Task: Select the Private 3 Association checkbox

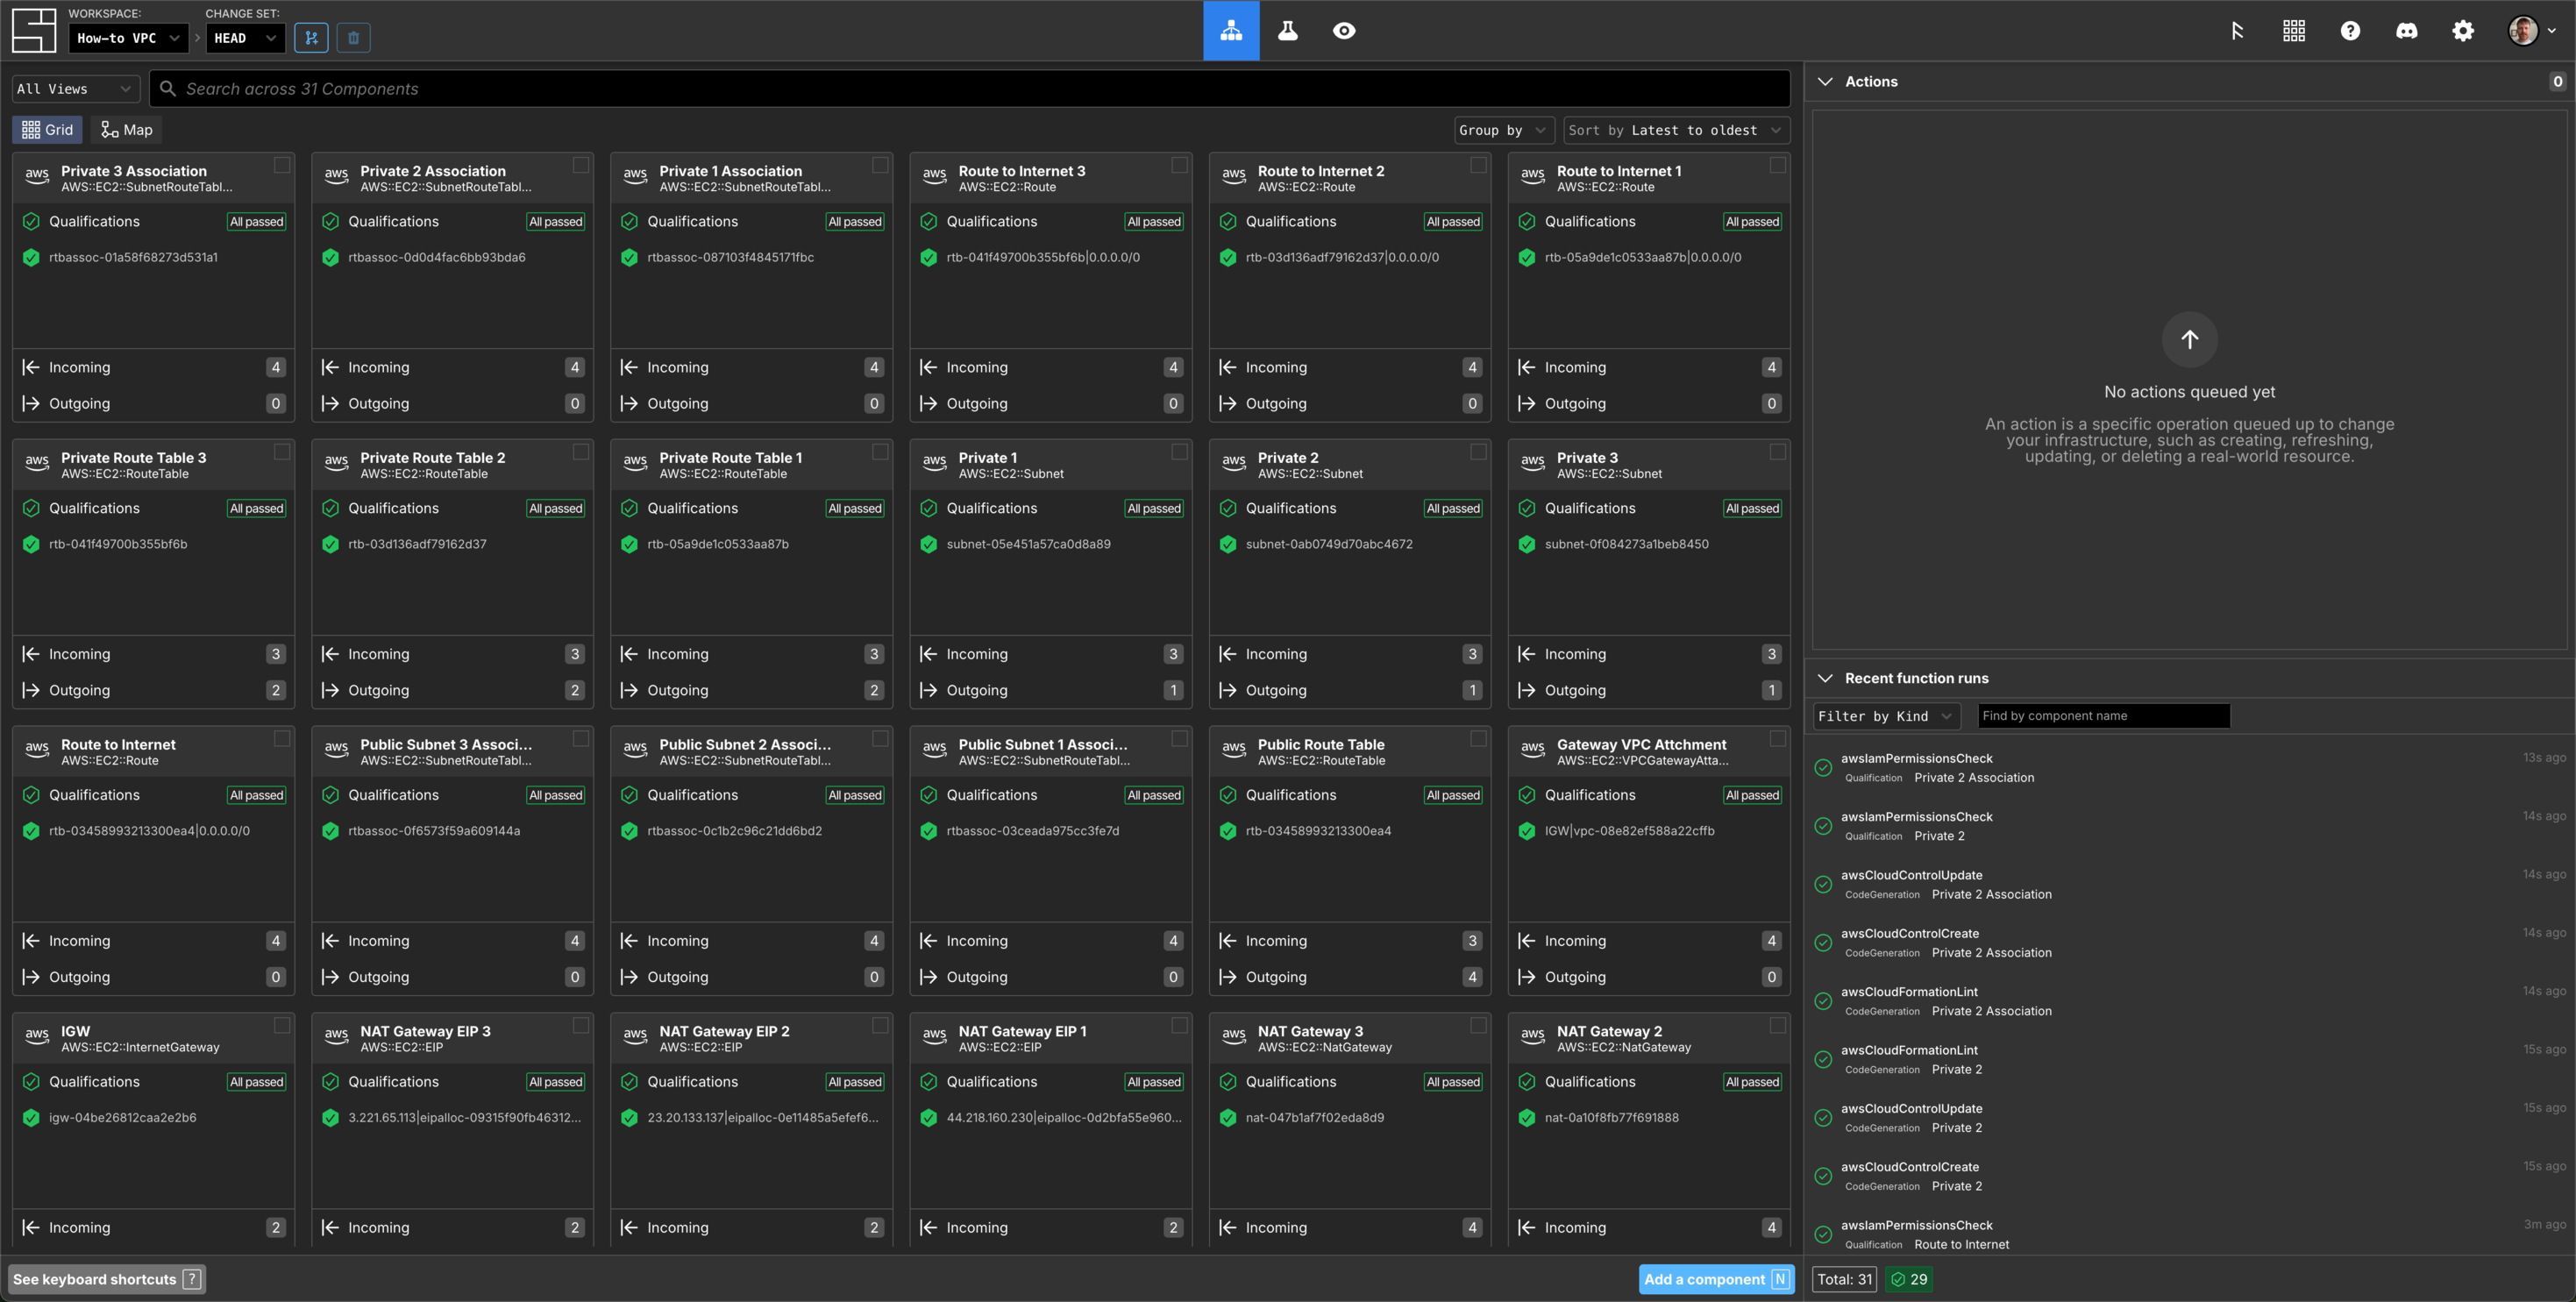Action: (282, 165)
